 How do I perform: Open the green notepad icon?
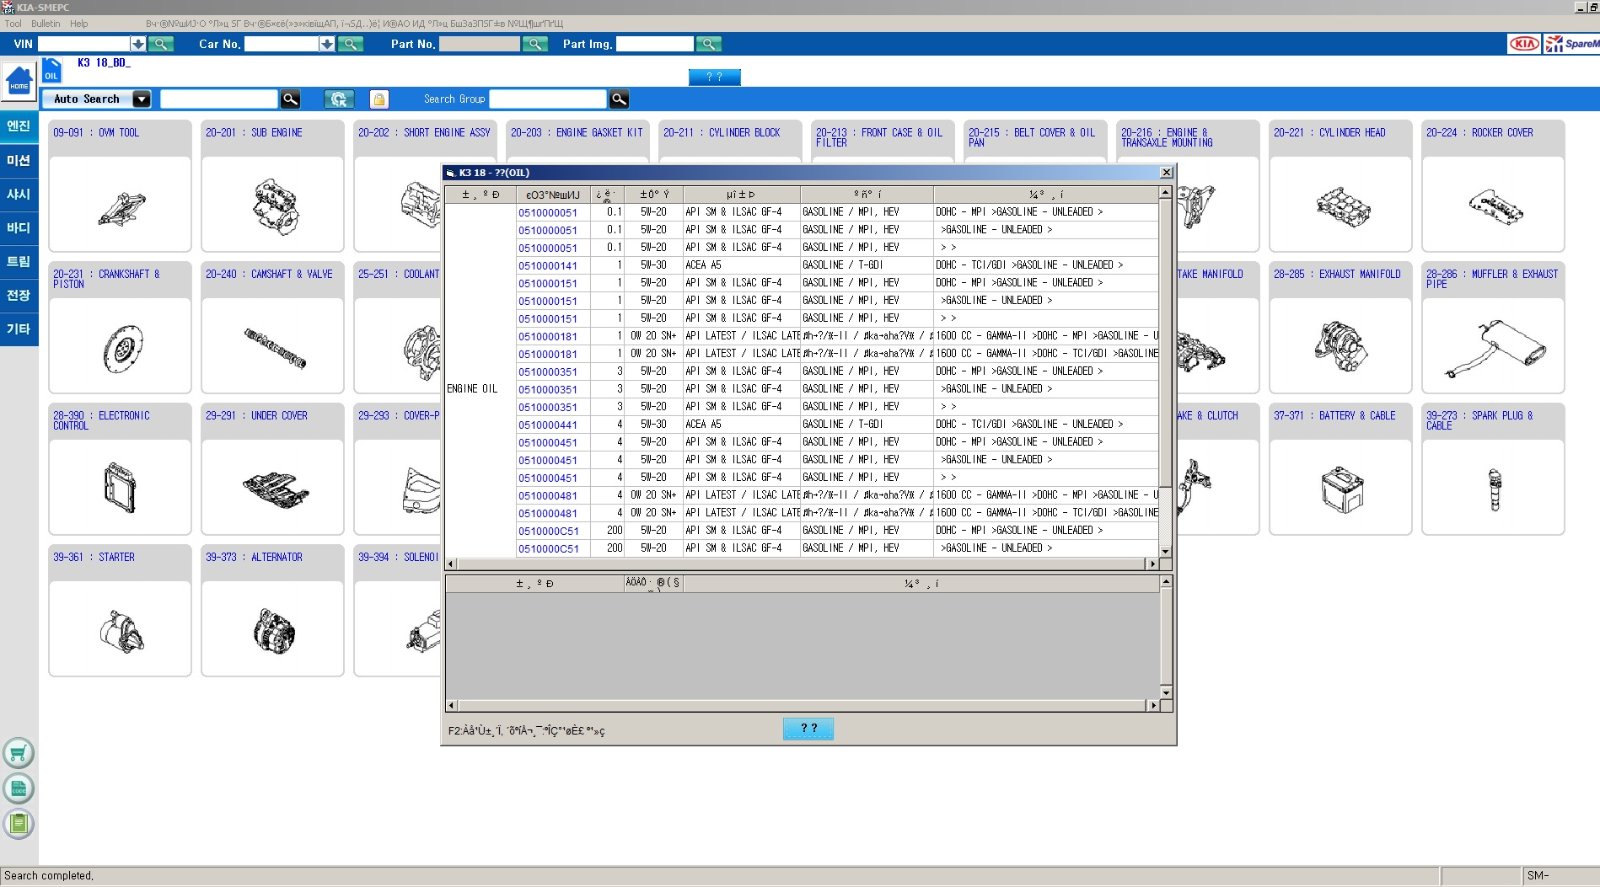(x=18, y=824)
